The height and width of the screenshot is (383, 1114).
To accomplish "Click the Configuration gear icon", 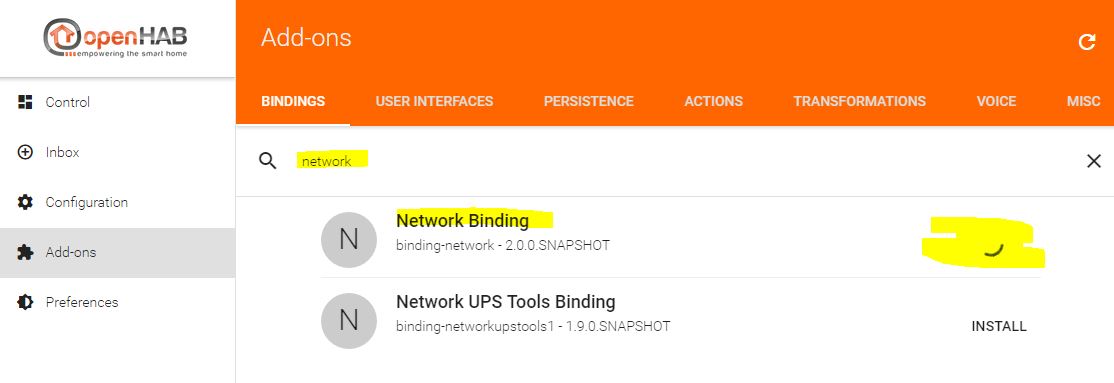I will tap(25, 203).
